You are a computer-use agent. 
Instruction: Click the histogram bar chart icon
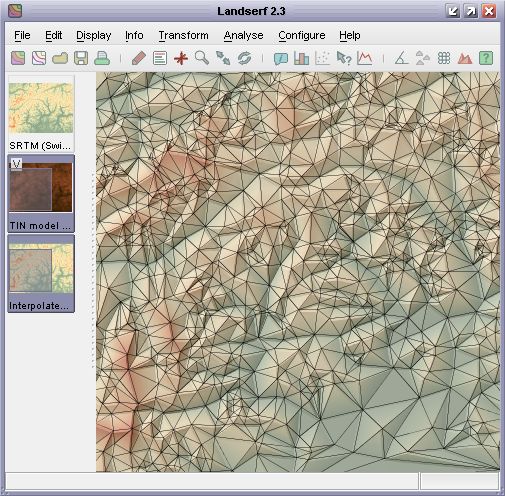click(x=301, y=59)
